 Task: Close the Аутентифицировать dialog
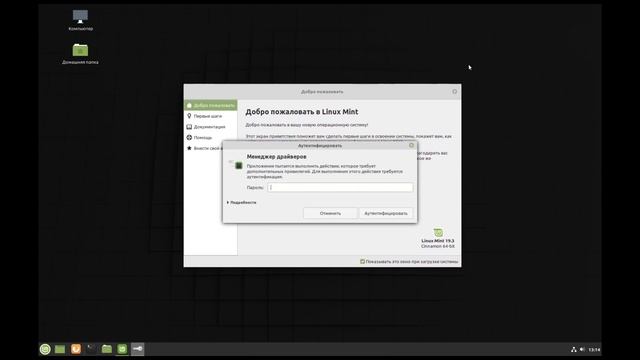[x=411, y=145]
